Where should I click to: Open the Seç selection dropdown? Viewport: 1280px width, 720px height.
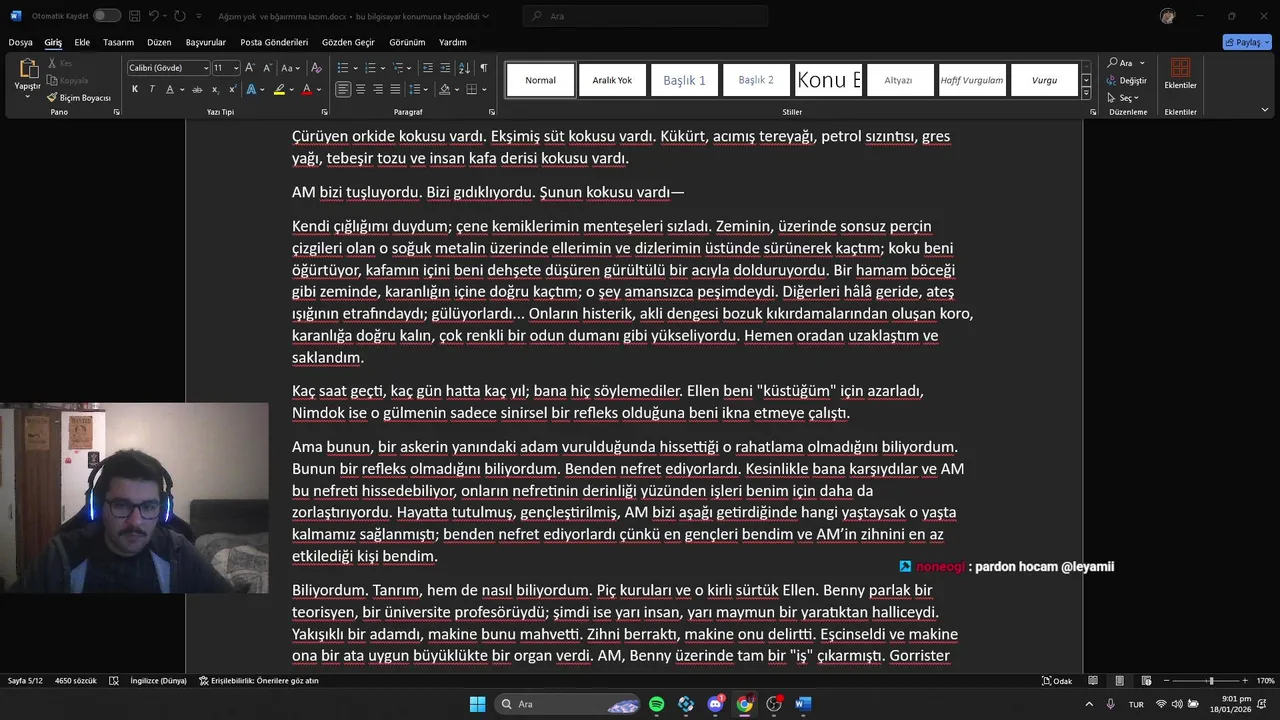(x=1125, y=98)
